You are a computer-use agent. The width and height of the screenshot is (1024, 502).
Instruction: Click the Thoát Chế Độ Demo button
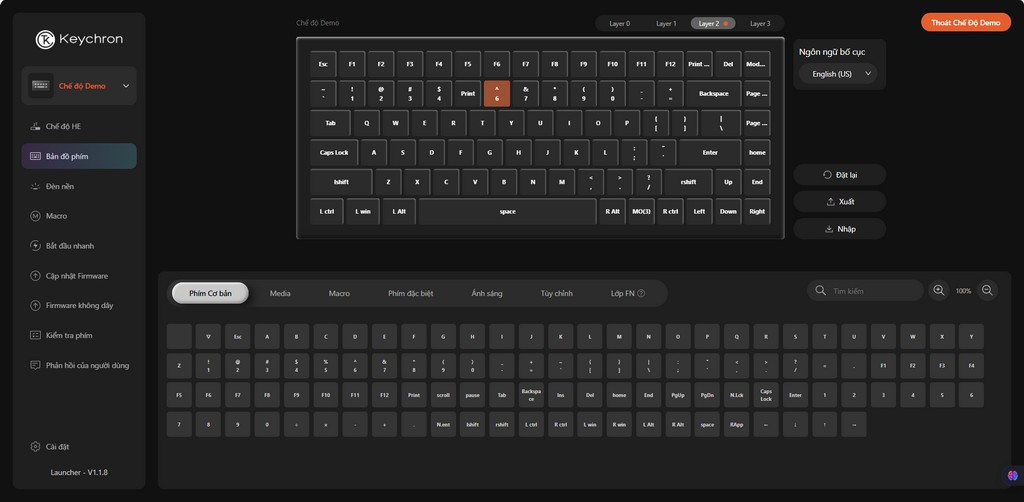click(965, 22)
